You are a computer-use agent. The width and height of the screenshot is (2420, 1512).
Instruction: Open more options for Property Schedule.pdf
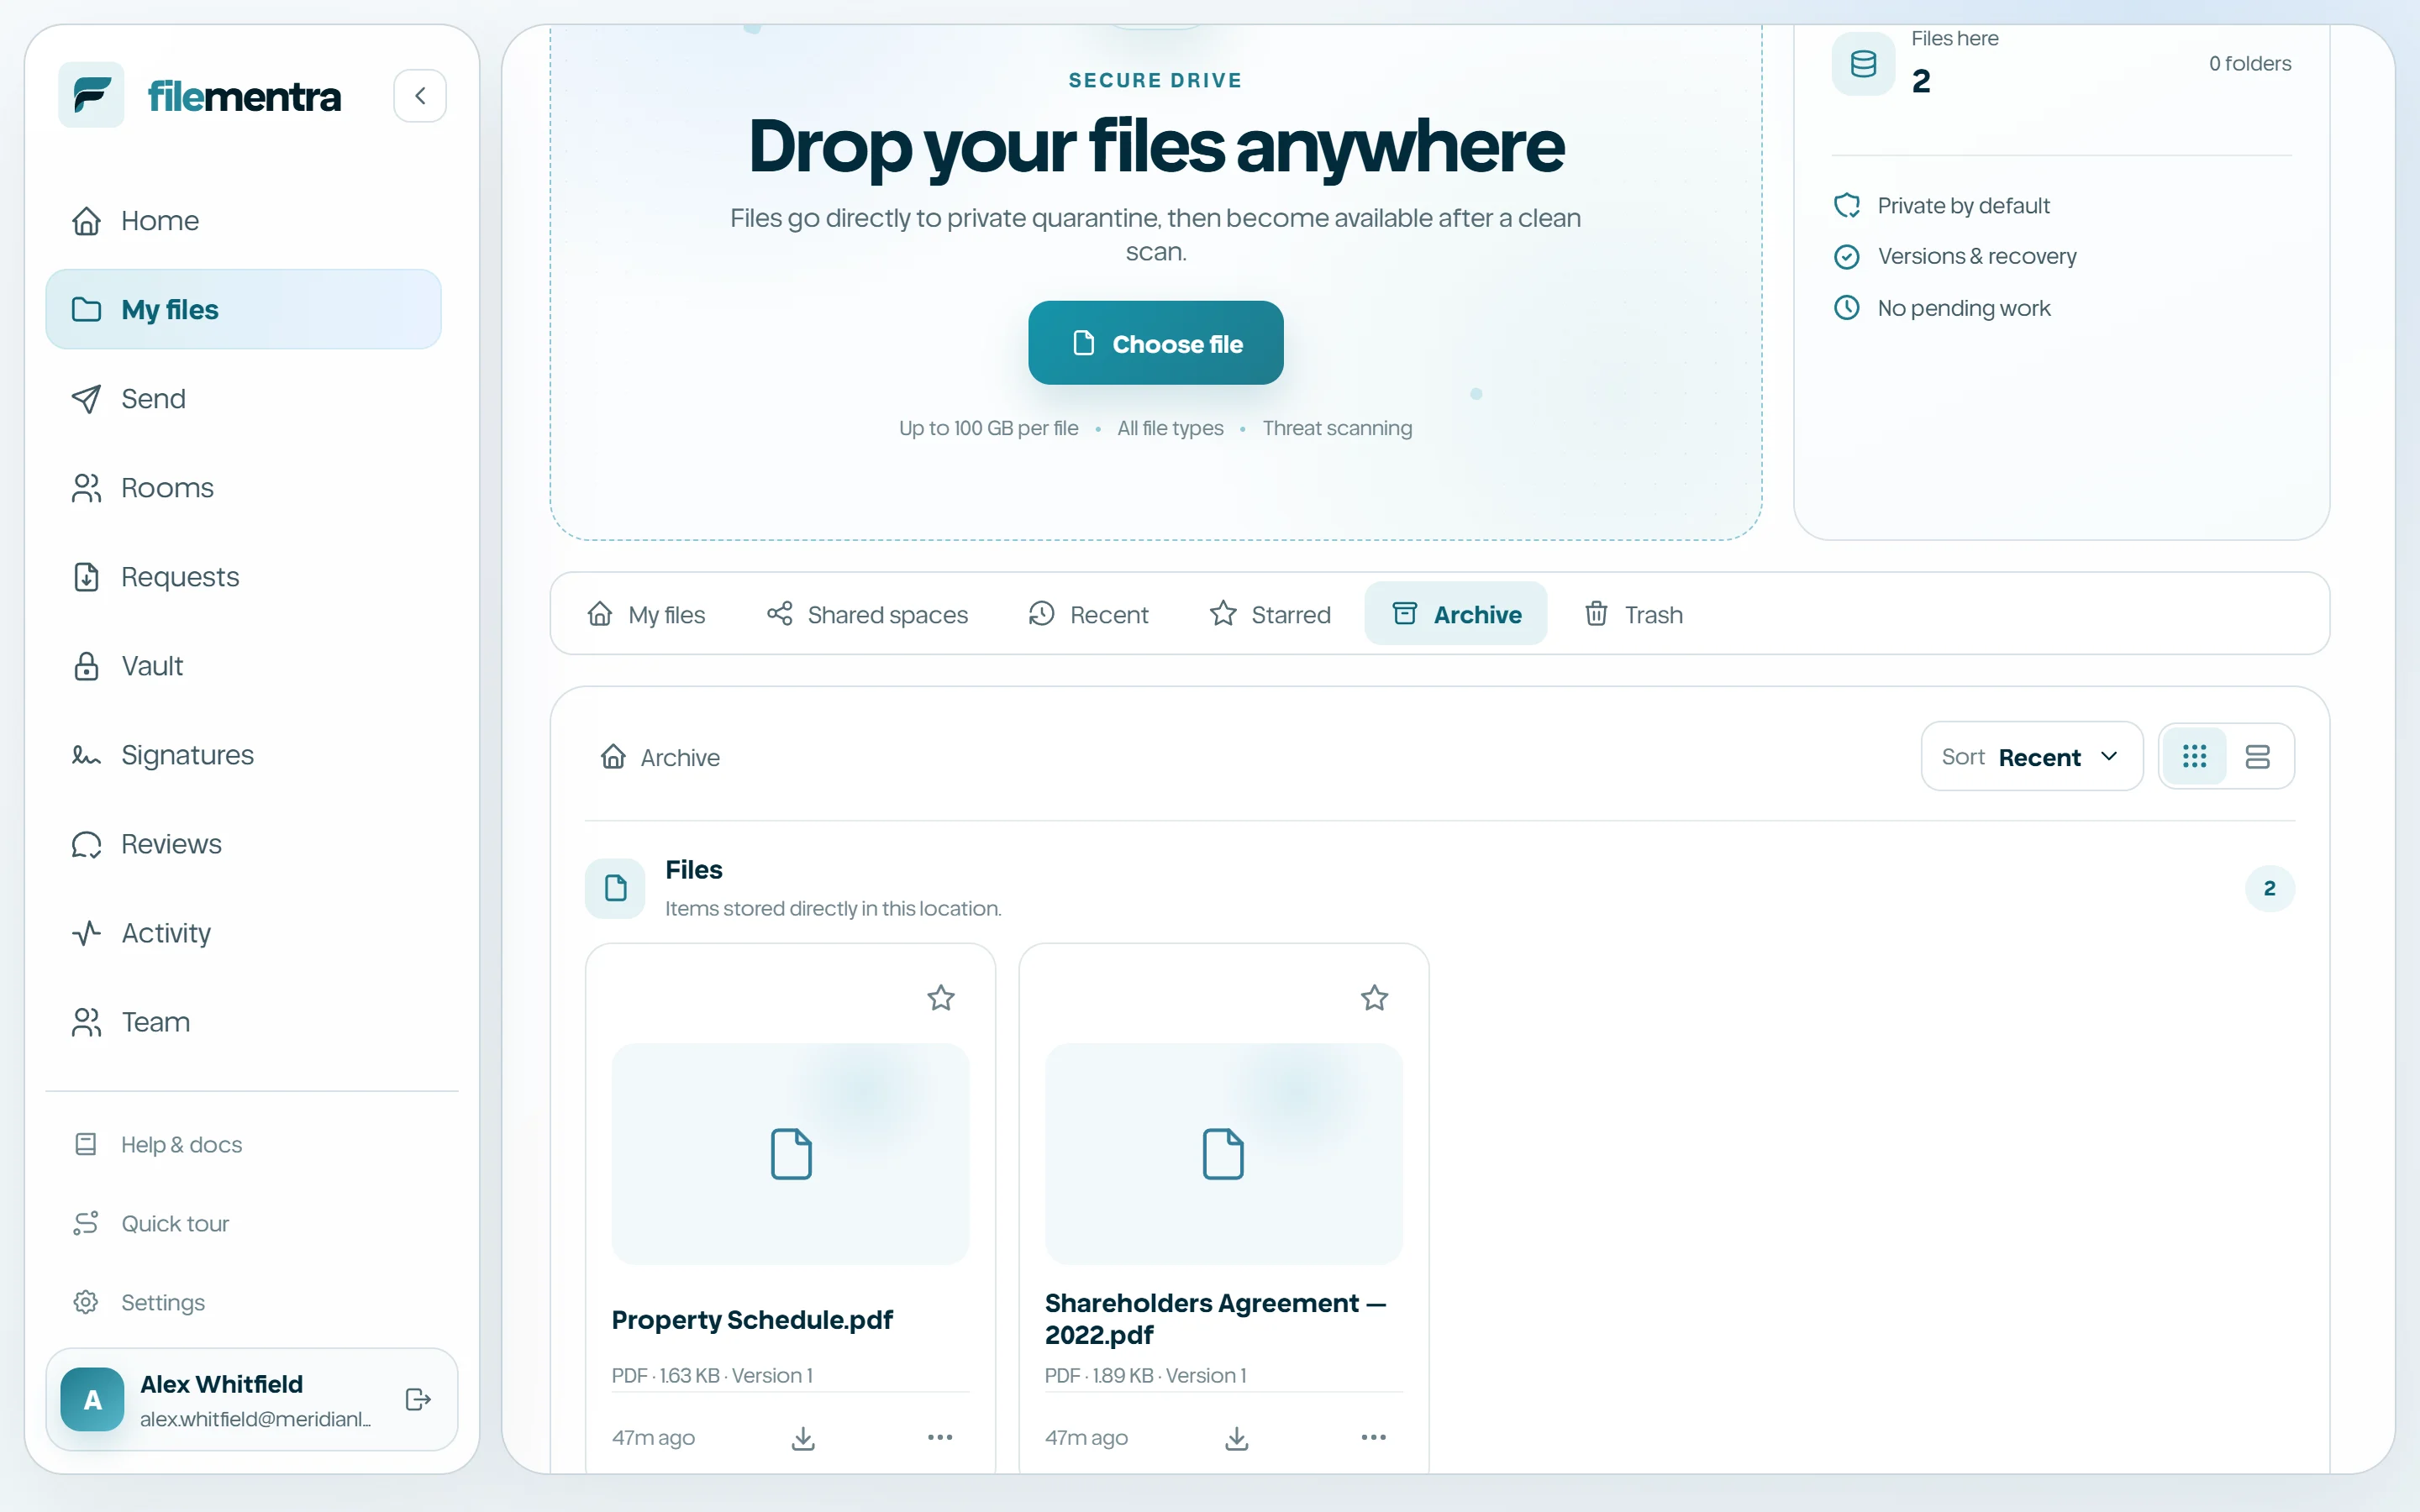click(x=940, y=1437)
